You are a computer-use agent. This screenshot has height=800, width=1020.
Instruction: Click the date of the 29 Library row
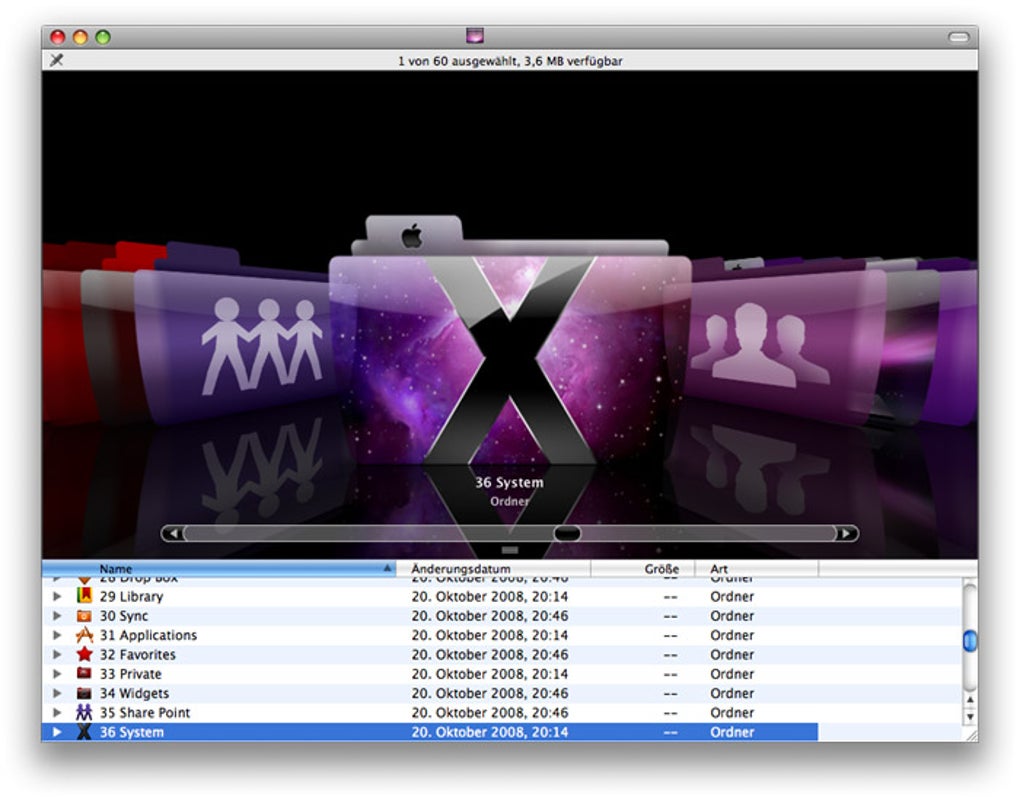[x=489, y=596]
